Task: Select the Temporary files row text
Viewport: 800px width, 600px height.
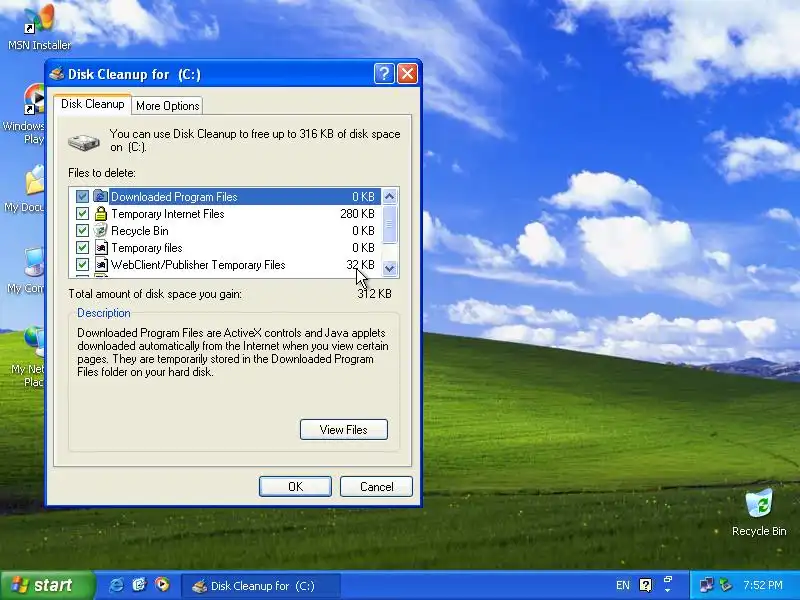Action: click(x=146, y=248)
